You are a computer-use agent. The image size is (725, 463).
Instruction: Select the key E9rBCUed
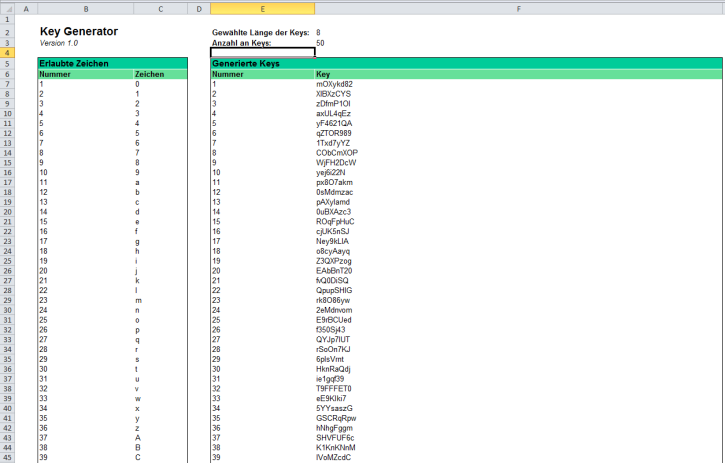tap(333, 320)
